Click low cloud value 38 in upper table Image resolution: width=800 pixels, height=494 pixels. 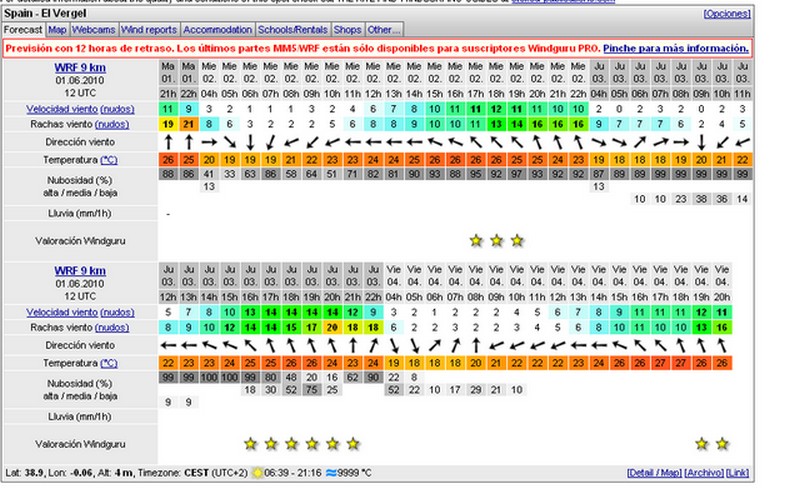pyautogui.click(x=702, y=199)
